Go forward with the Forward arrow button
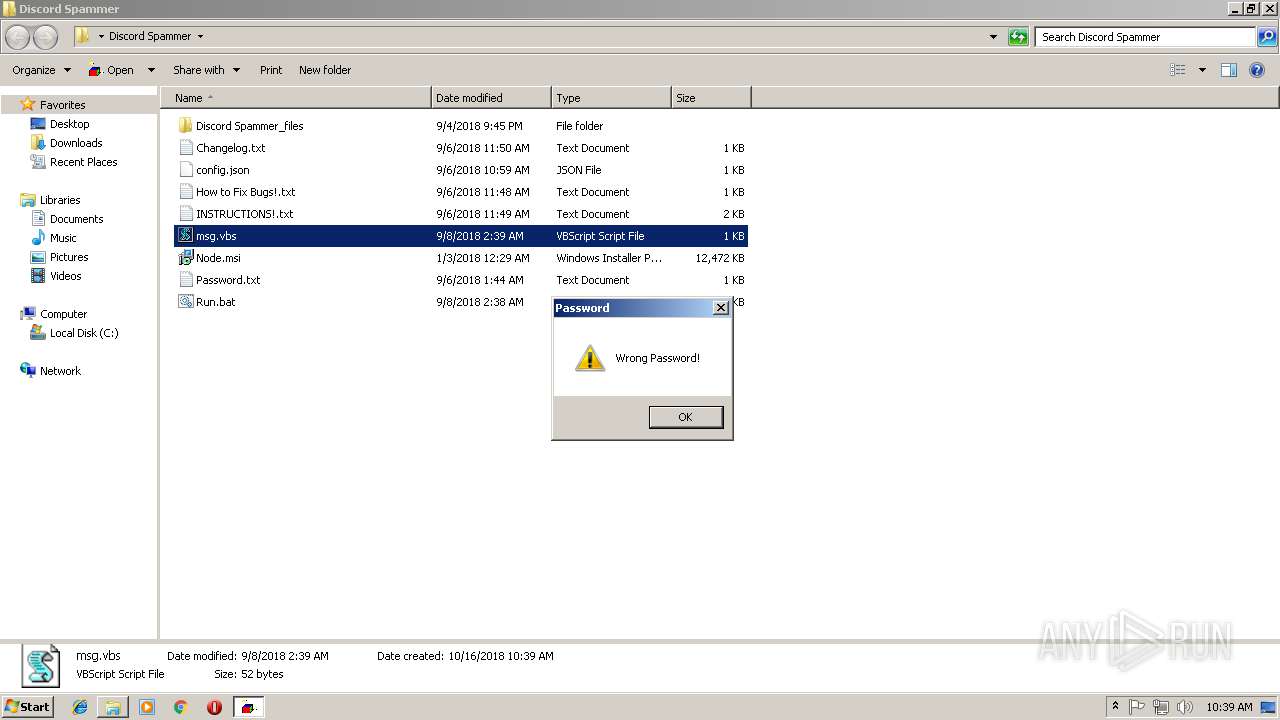The height and width of the screenshot is (720, 1280). point(46,37)
